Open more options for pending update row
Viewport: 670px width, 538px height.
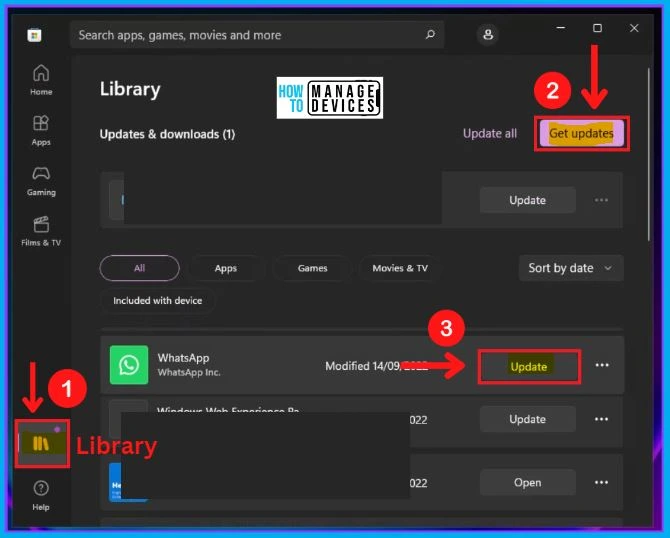point(601,200)
